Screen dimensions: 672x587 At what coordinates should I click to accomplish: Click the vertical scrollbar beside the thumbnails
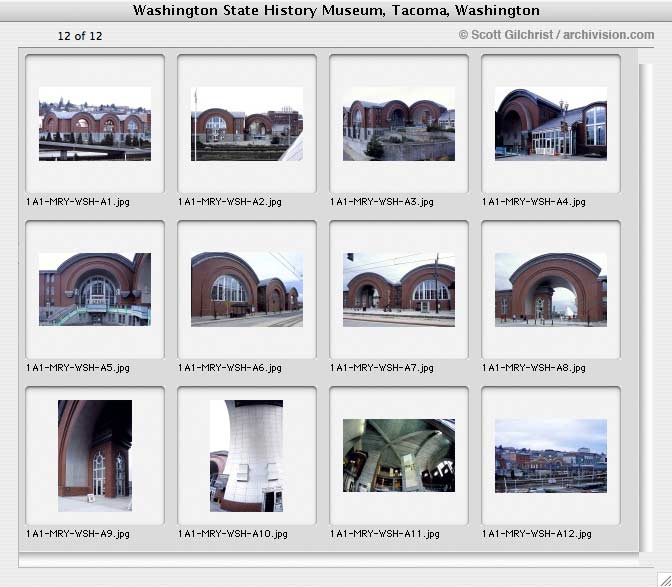point(645,308)
